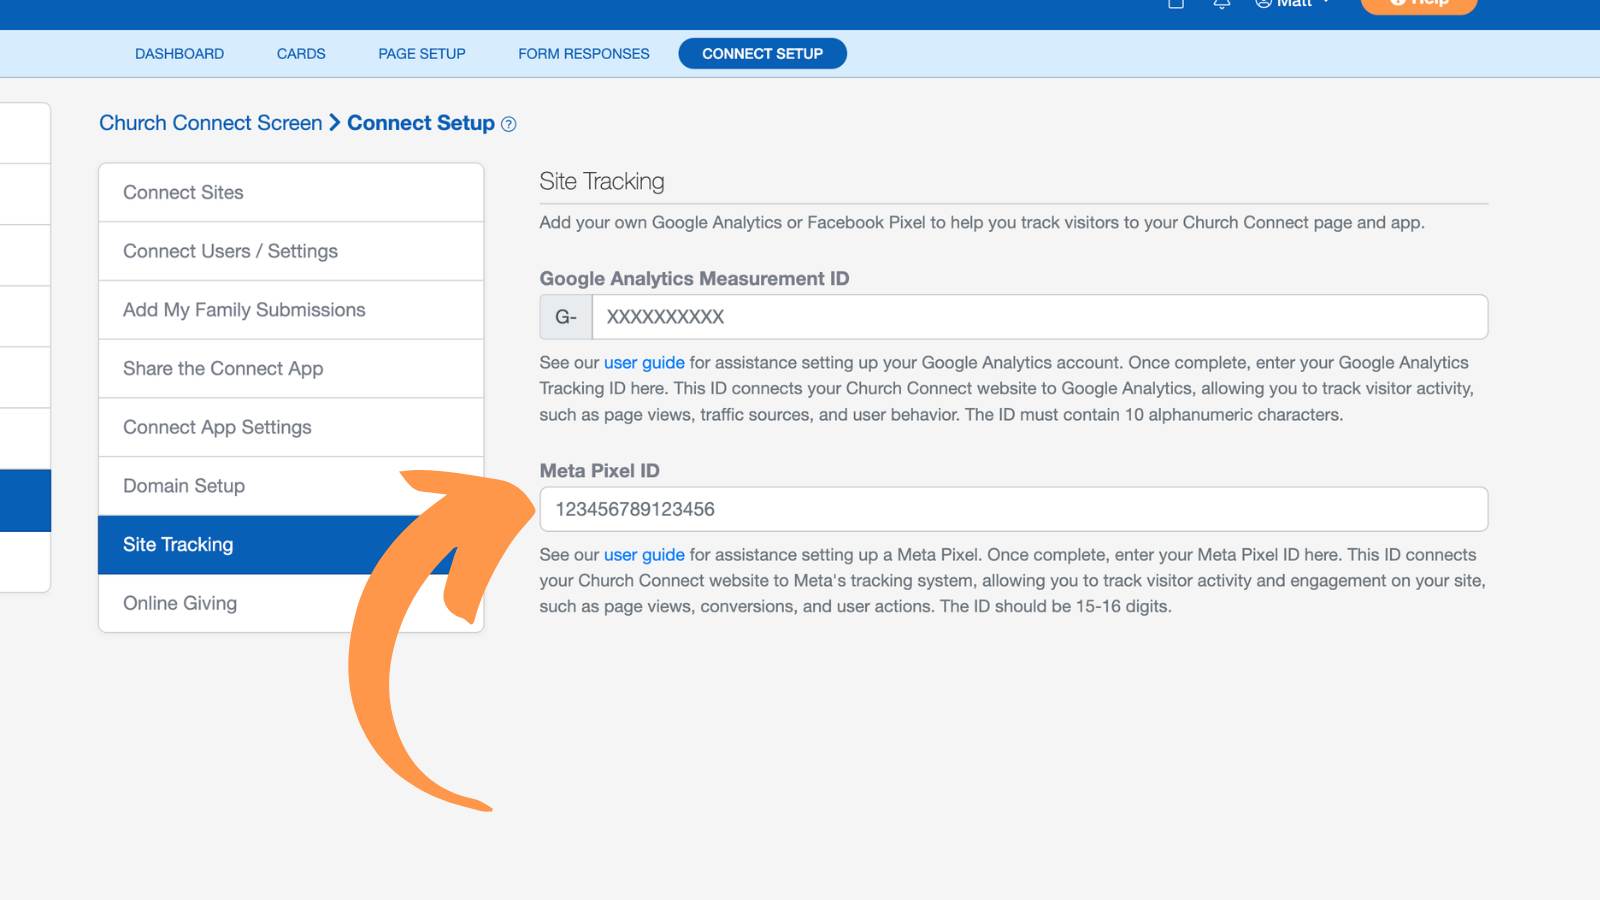The height and width of the screenshot is (900, 1600).
Task: Open Connect Sites in the sidebar
Action: click(291, 192)
